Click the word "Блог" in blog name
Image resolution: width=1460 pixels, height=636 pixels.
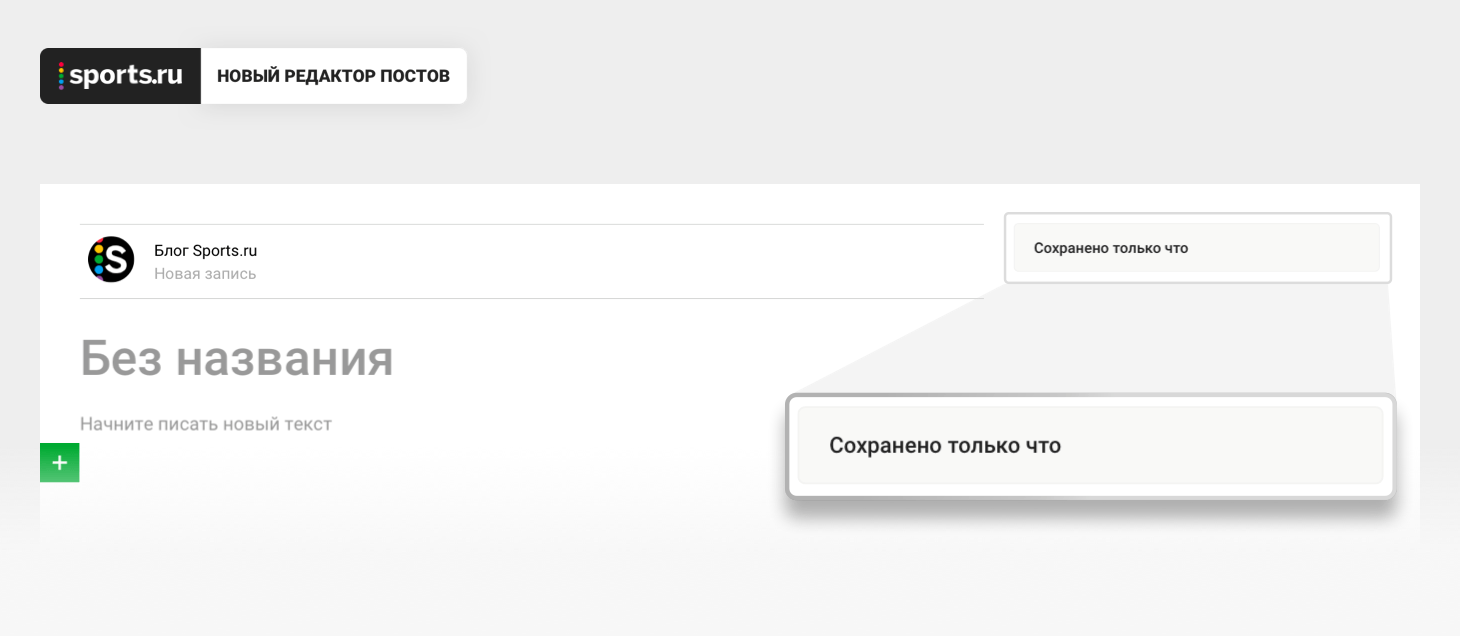pos(171,250)
